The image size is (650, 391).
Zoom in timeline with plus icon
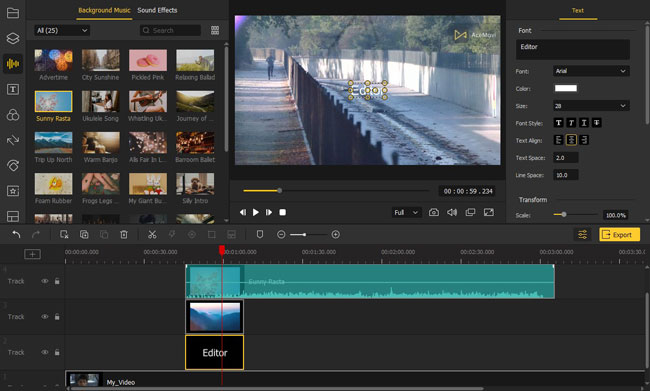pos(336,235)
